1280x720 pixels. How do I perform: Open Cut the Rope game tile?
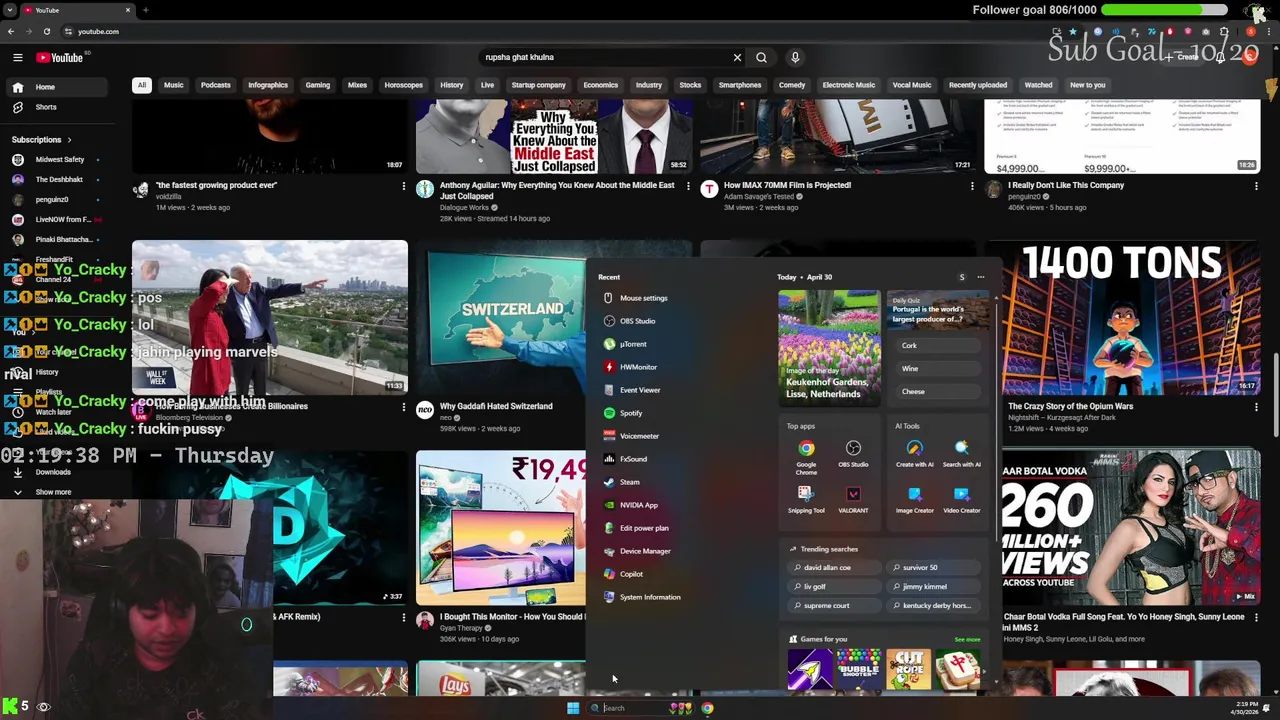tap(908, 670)
